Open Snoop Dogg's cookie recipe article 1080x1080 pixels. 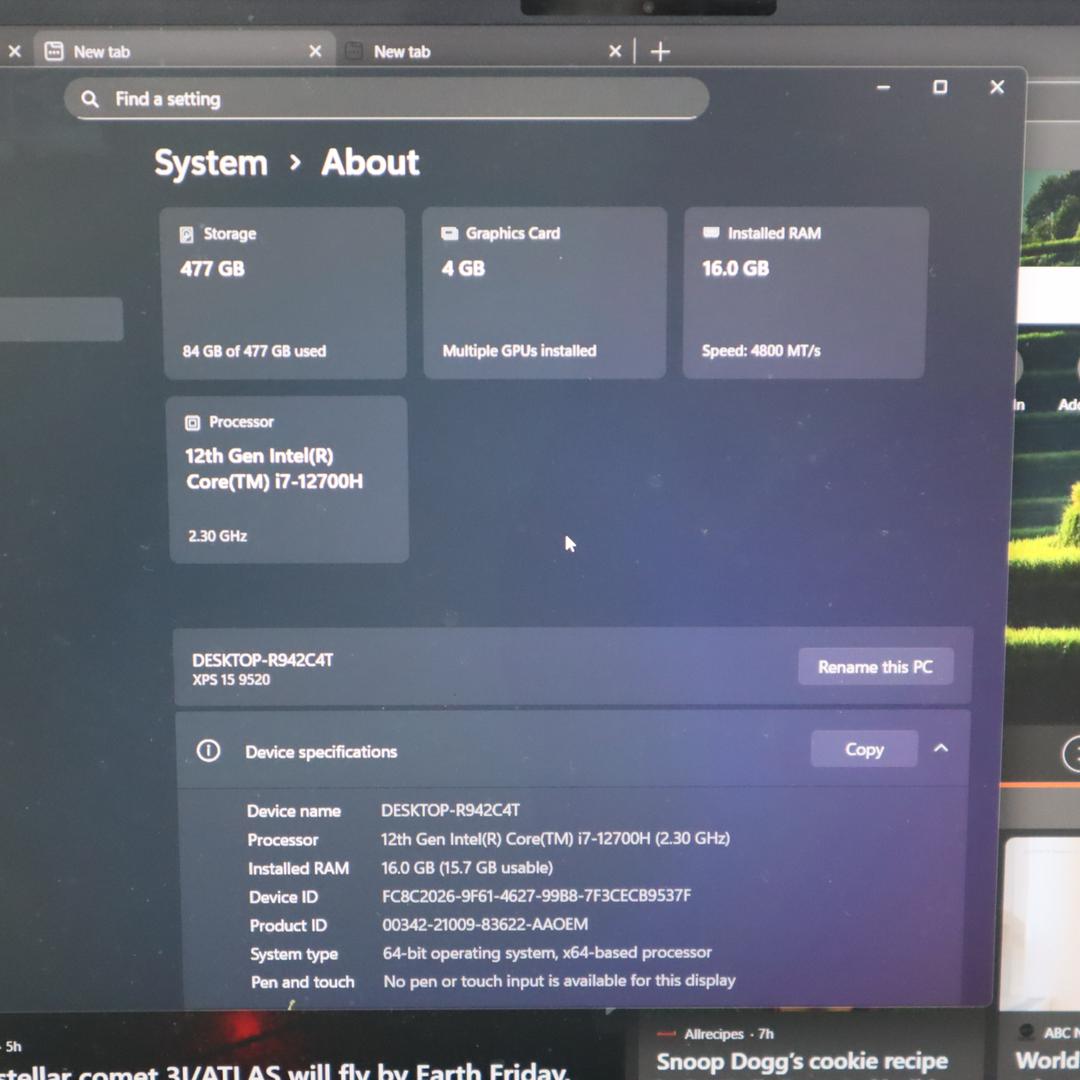pyautogui.click(x=802, y=1061)
